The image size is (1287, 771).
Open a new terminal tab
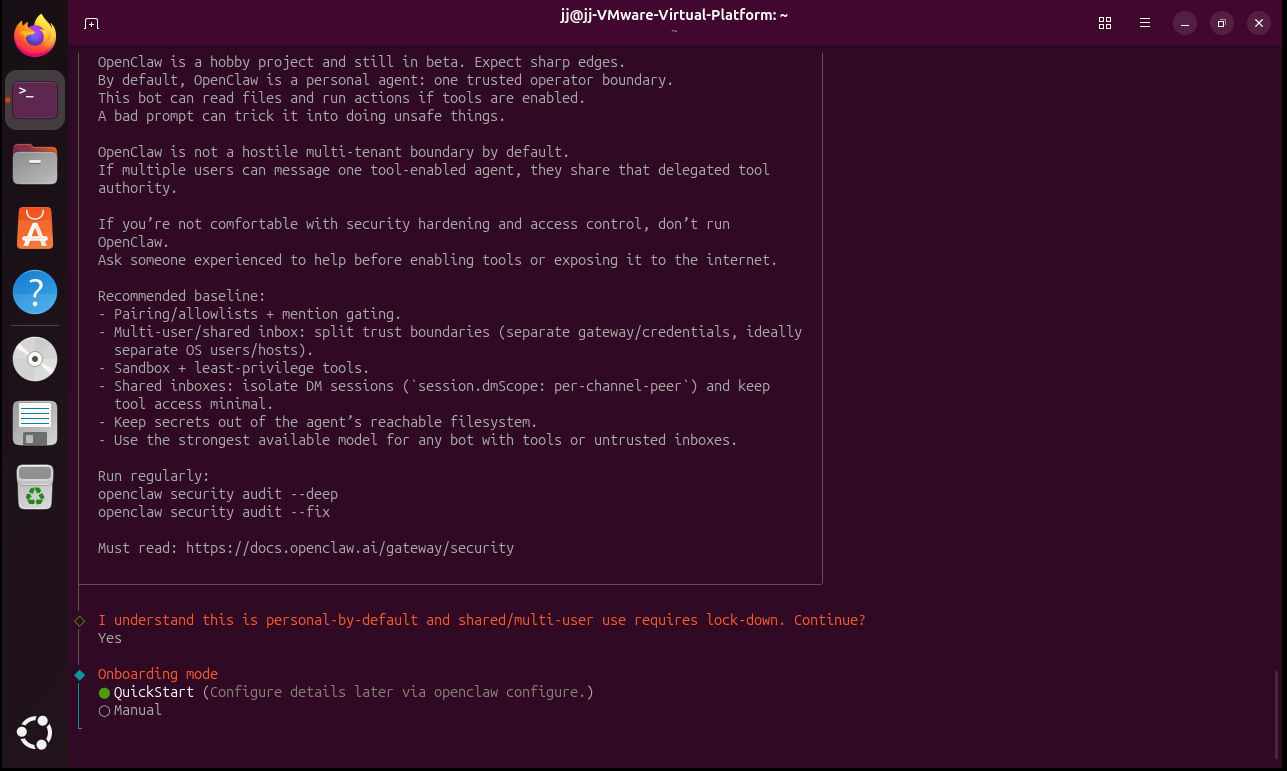[x=91, y=23]
